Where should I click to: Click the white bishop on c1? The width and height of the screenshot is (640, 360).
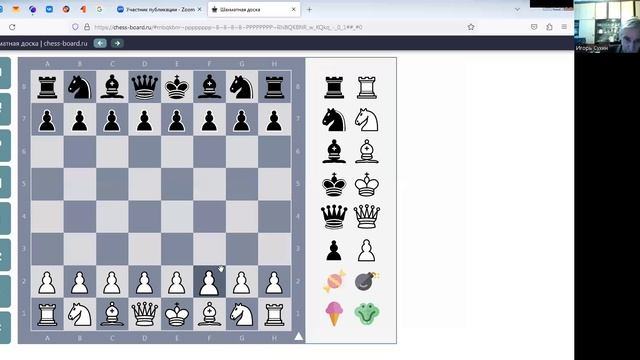point(112,314)
